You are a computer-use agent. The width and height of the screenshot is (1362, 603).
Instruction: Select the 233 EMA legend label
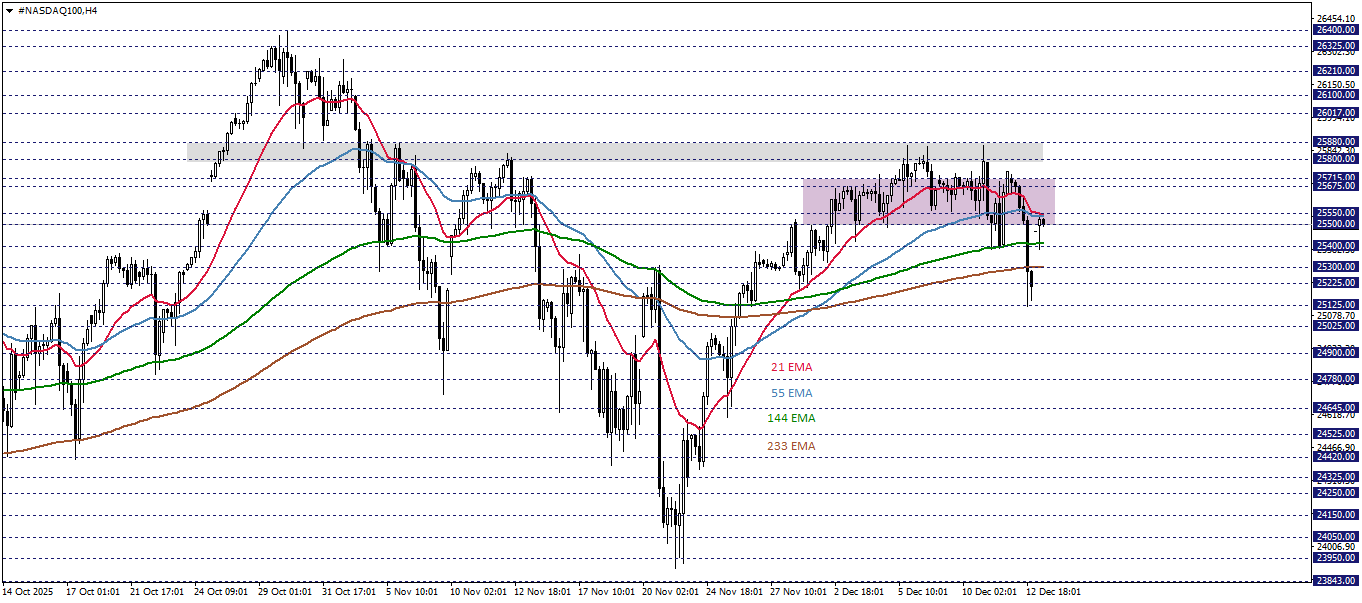click(x=792, y=447)
